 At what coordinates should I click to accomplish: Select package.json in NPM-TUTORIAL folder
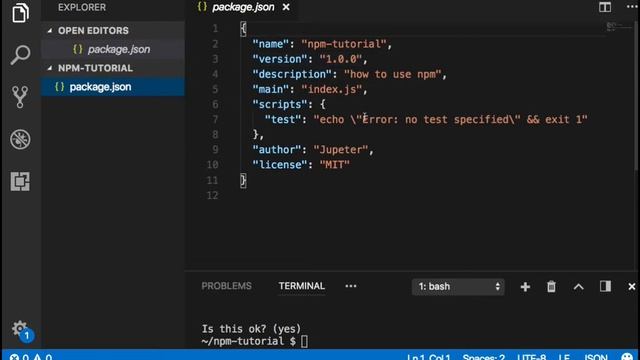pos(113,87)
